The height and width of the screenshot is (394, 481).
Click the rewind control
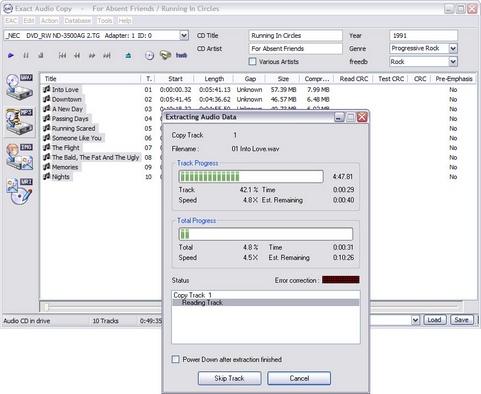point(77,55)
